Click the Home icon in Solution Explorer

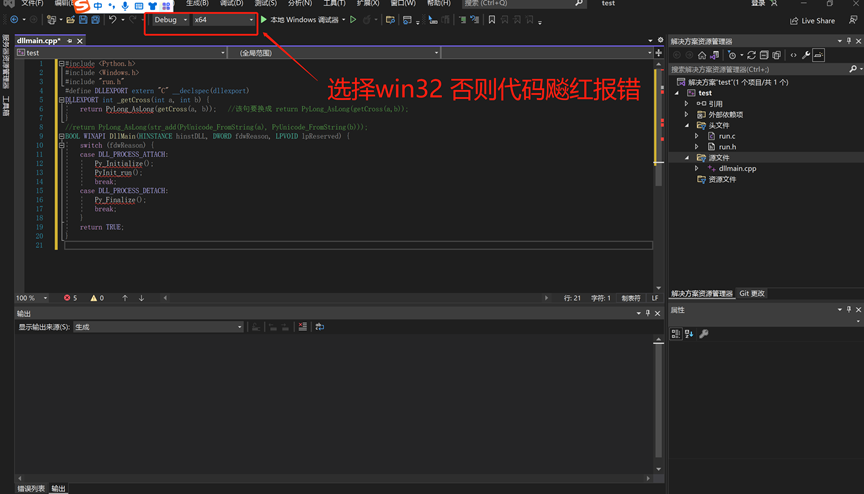[x=702, y=55]
